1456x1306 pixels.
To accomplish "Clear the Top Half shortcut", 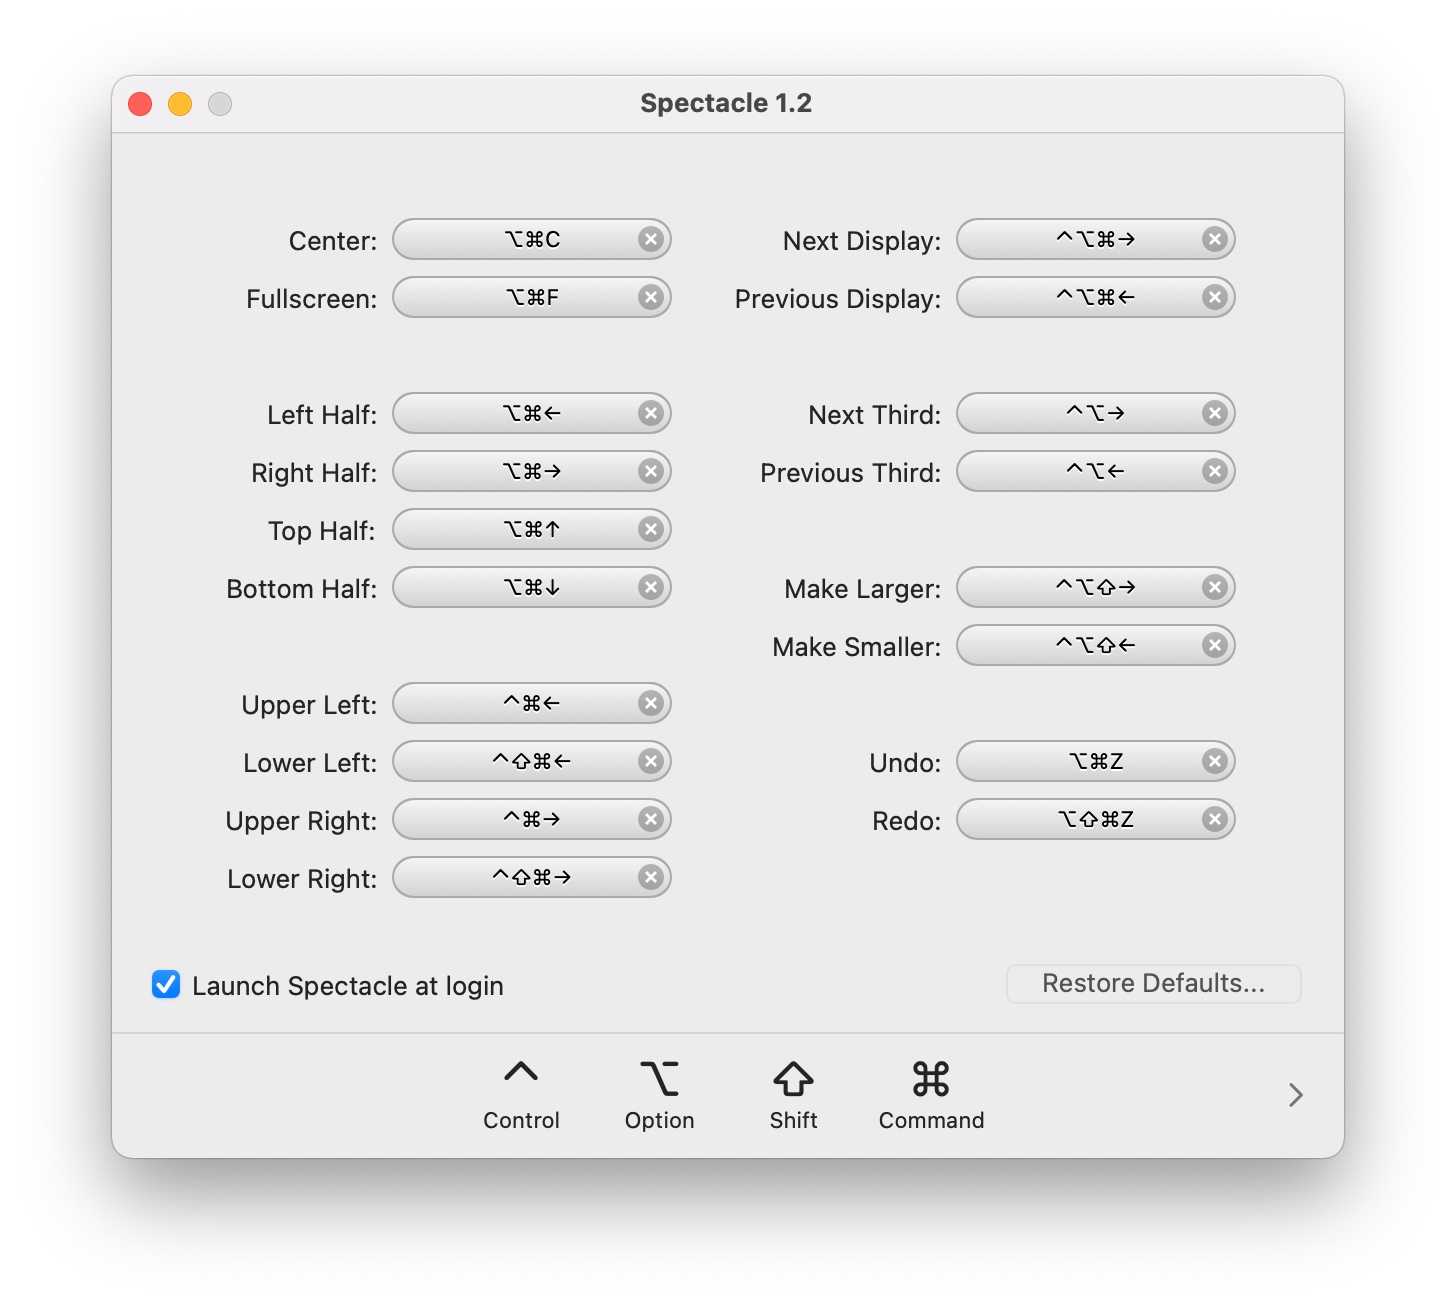I will [651, 529].
